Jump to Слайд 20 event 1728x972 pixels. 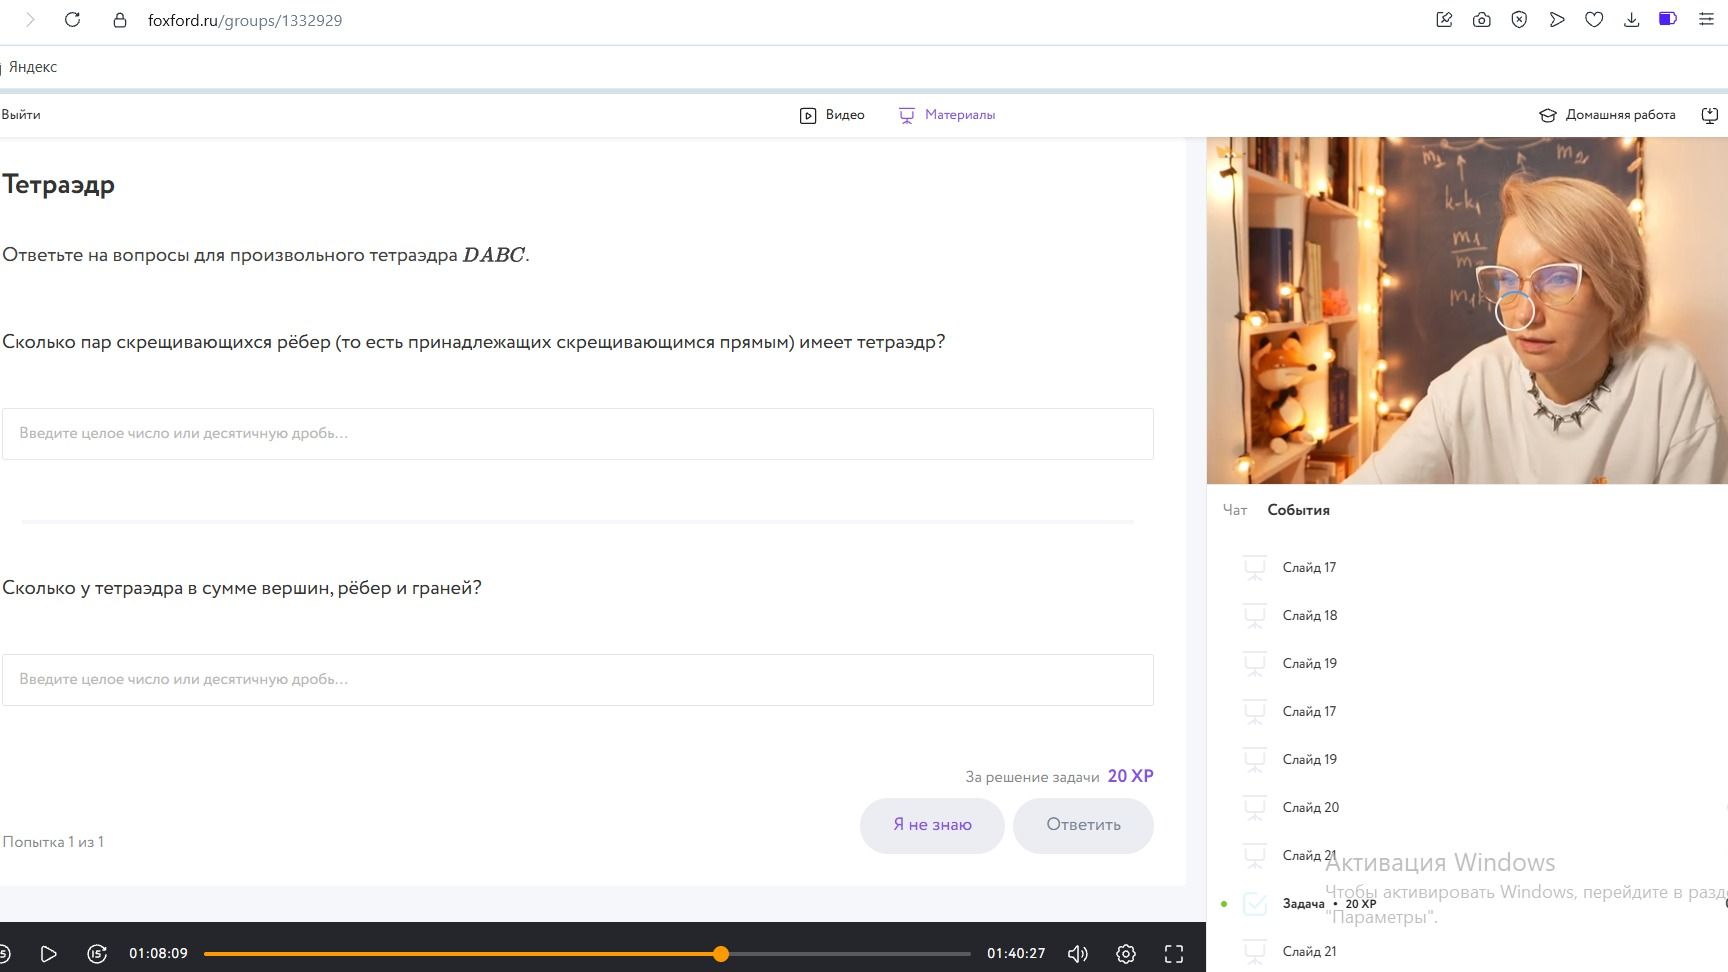[1311, 807]
